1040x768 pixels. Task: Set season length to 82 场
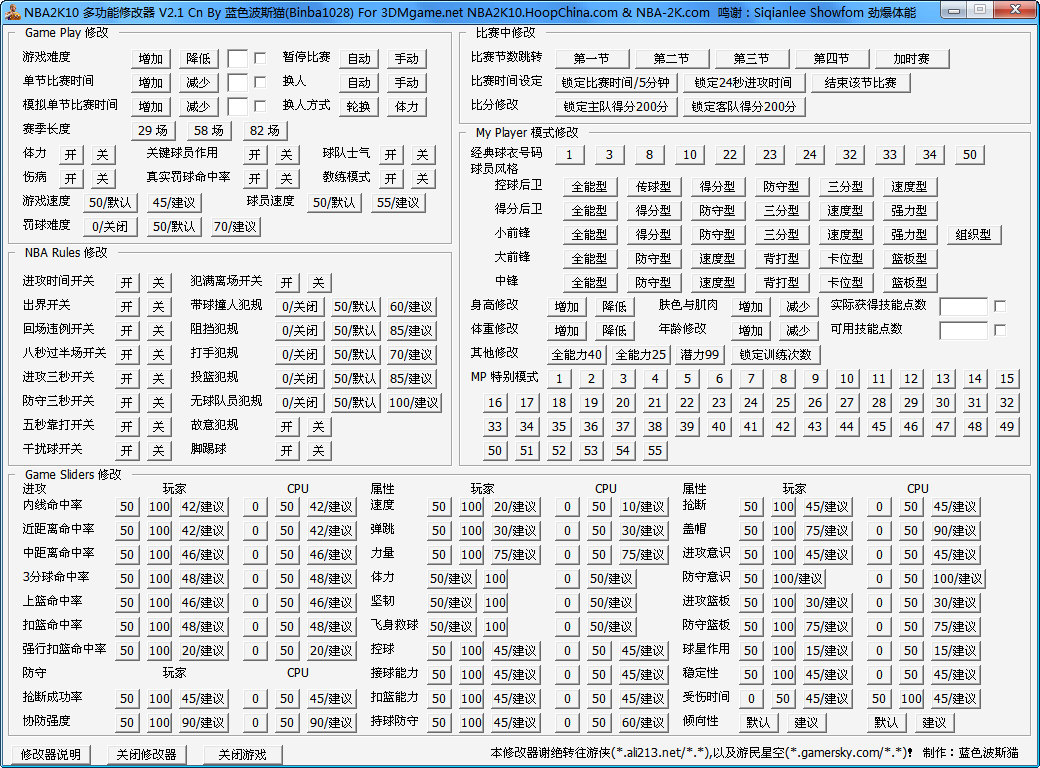pyautogui.click(x=264, y=130)
